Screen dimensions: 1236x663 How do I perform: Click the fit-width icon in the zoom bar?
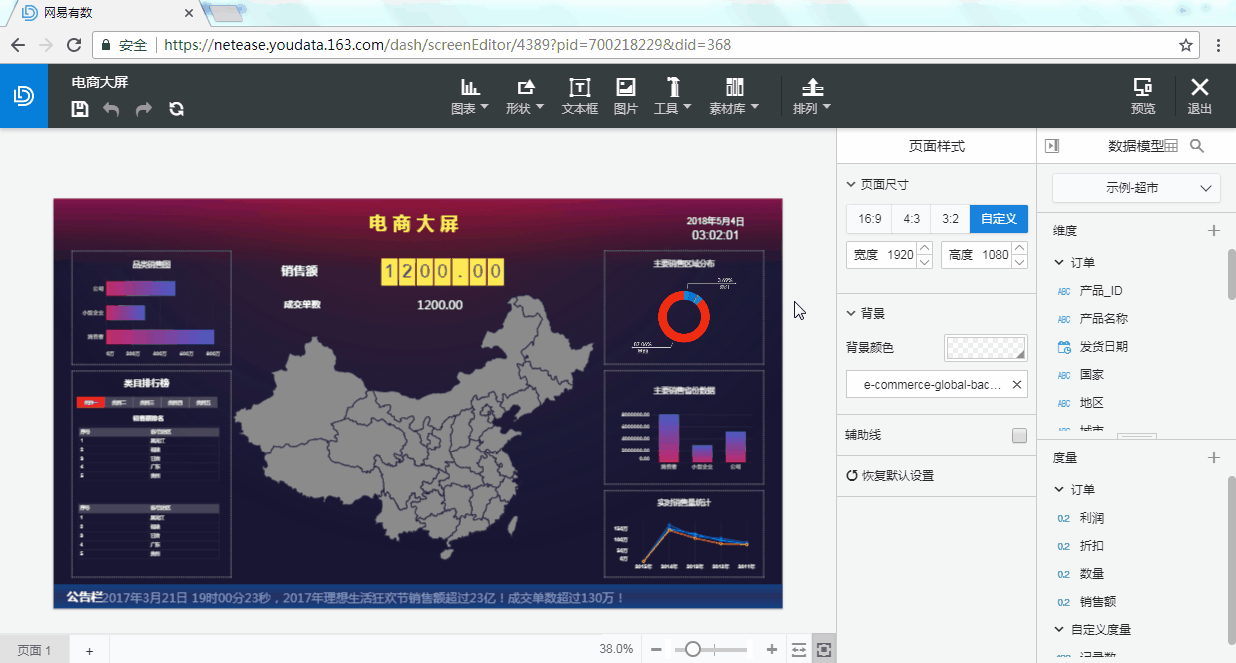(x=799, y=650)
